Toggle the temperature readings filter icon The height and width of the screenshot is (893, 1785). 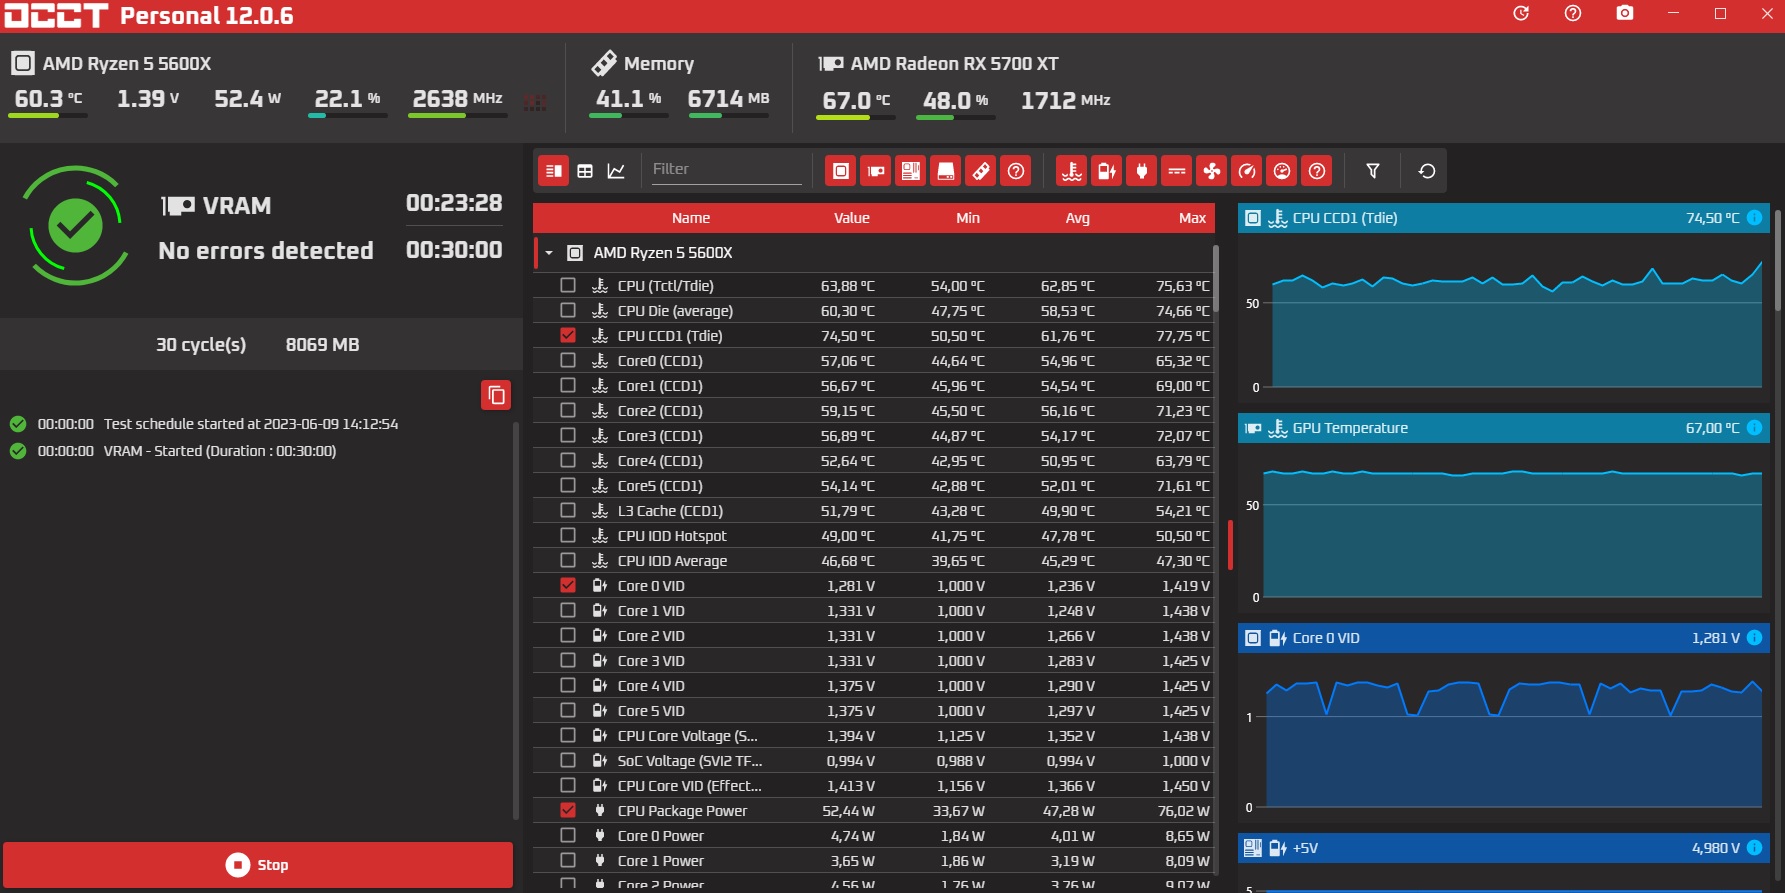pyautogui.click(x=1072, y=171)
